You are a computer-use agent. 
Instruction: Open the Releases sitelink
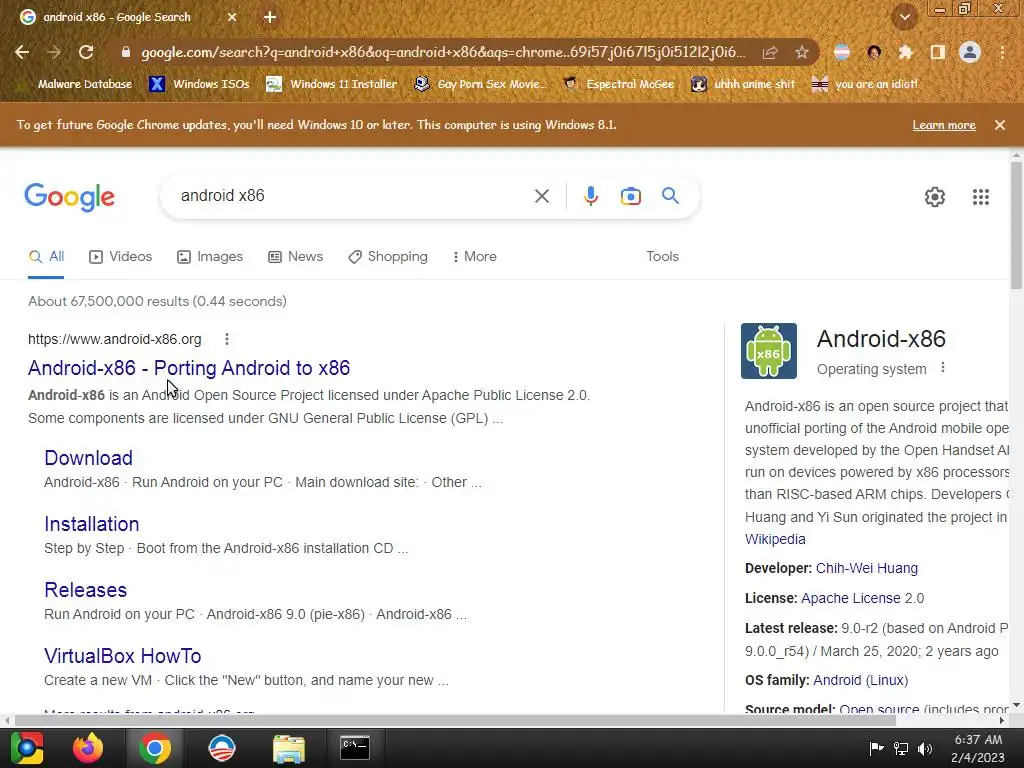tap(86, 590)
